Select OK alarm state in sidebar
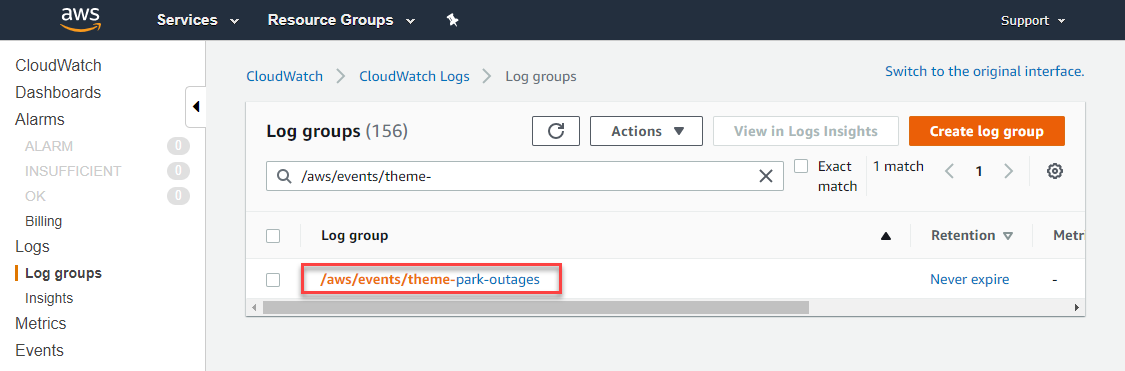Viewport: 1125px width, 371px height. 35,196
